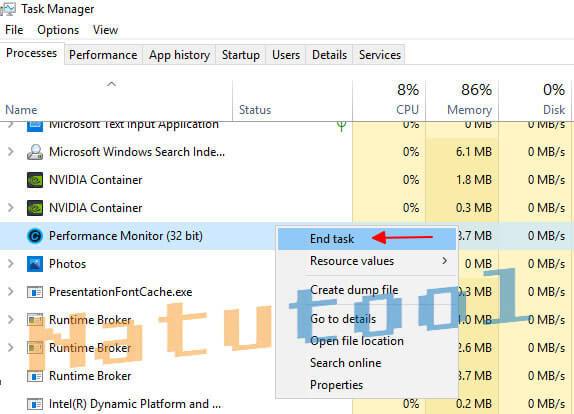Choose Create dump file option
The height and width of the screenshot is (414, 574).
[367, 290]
